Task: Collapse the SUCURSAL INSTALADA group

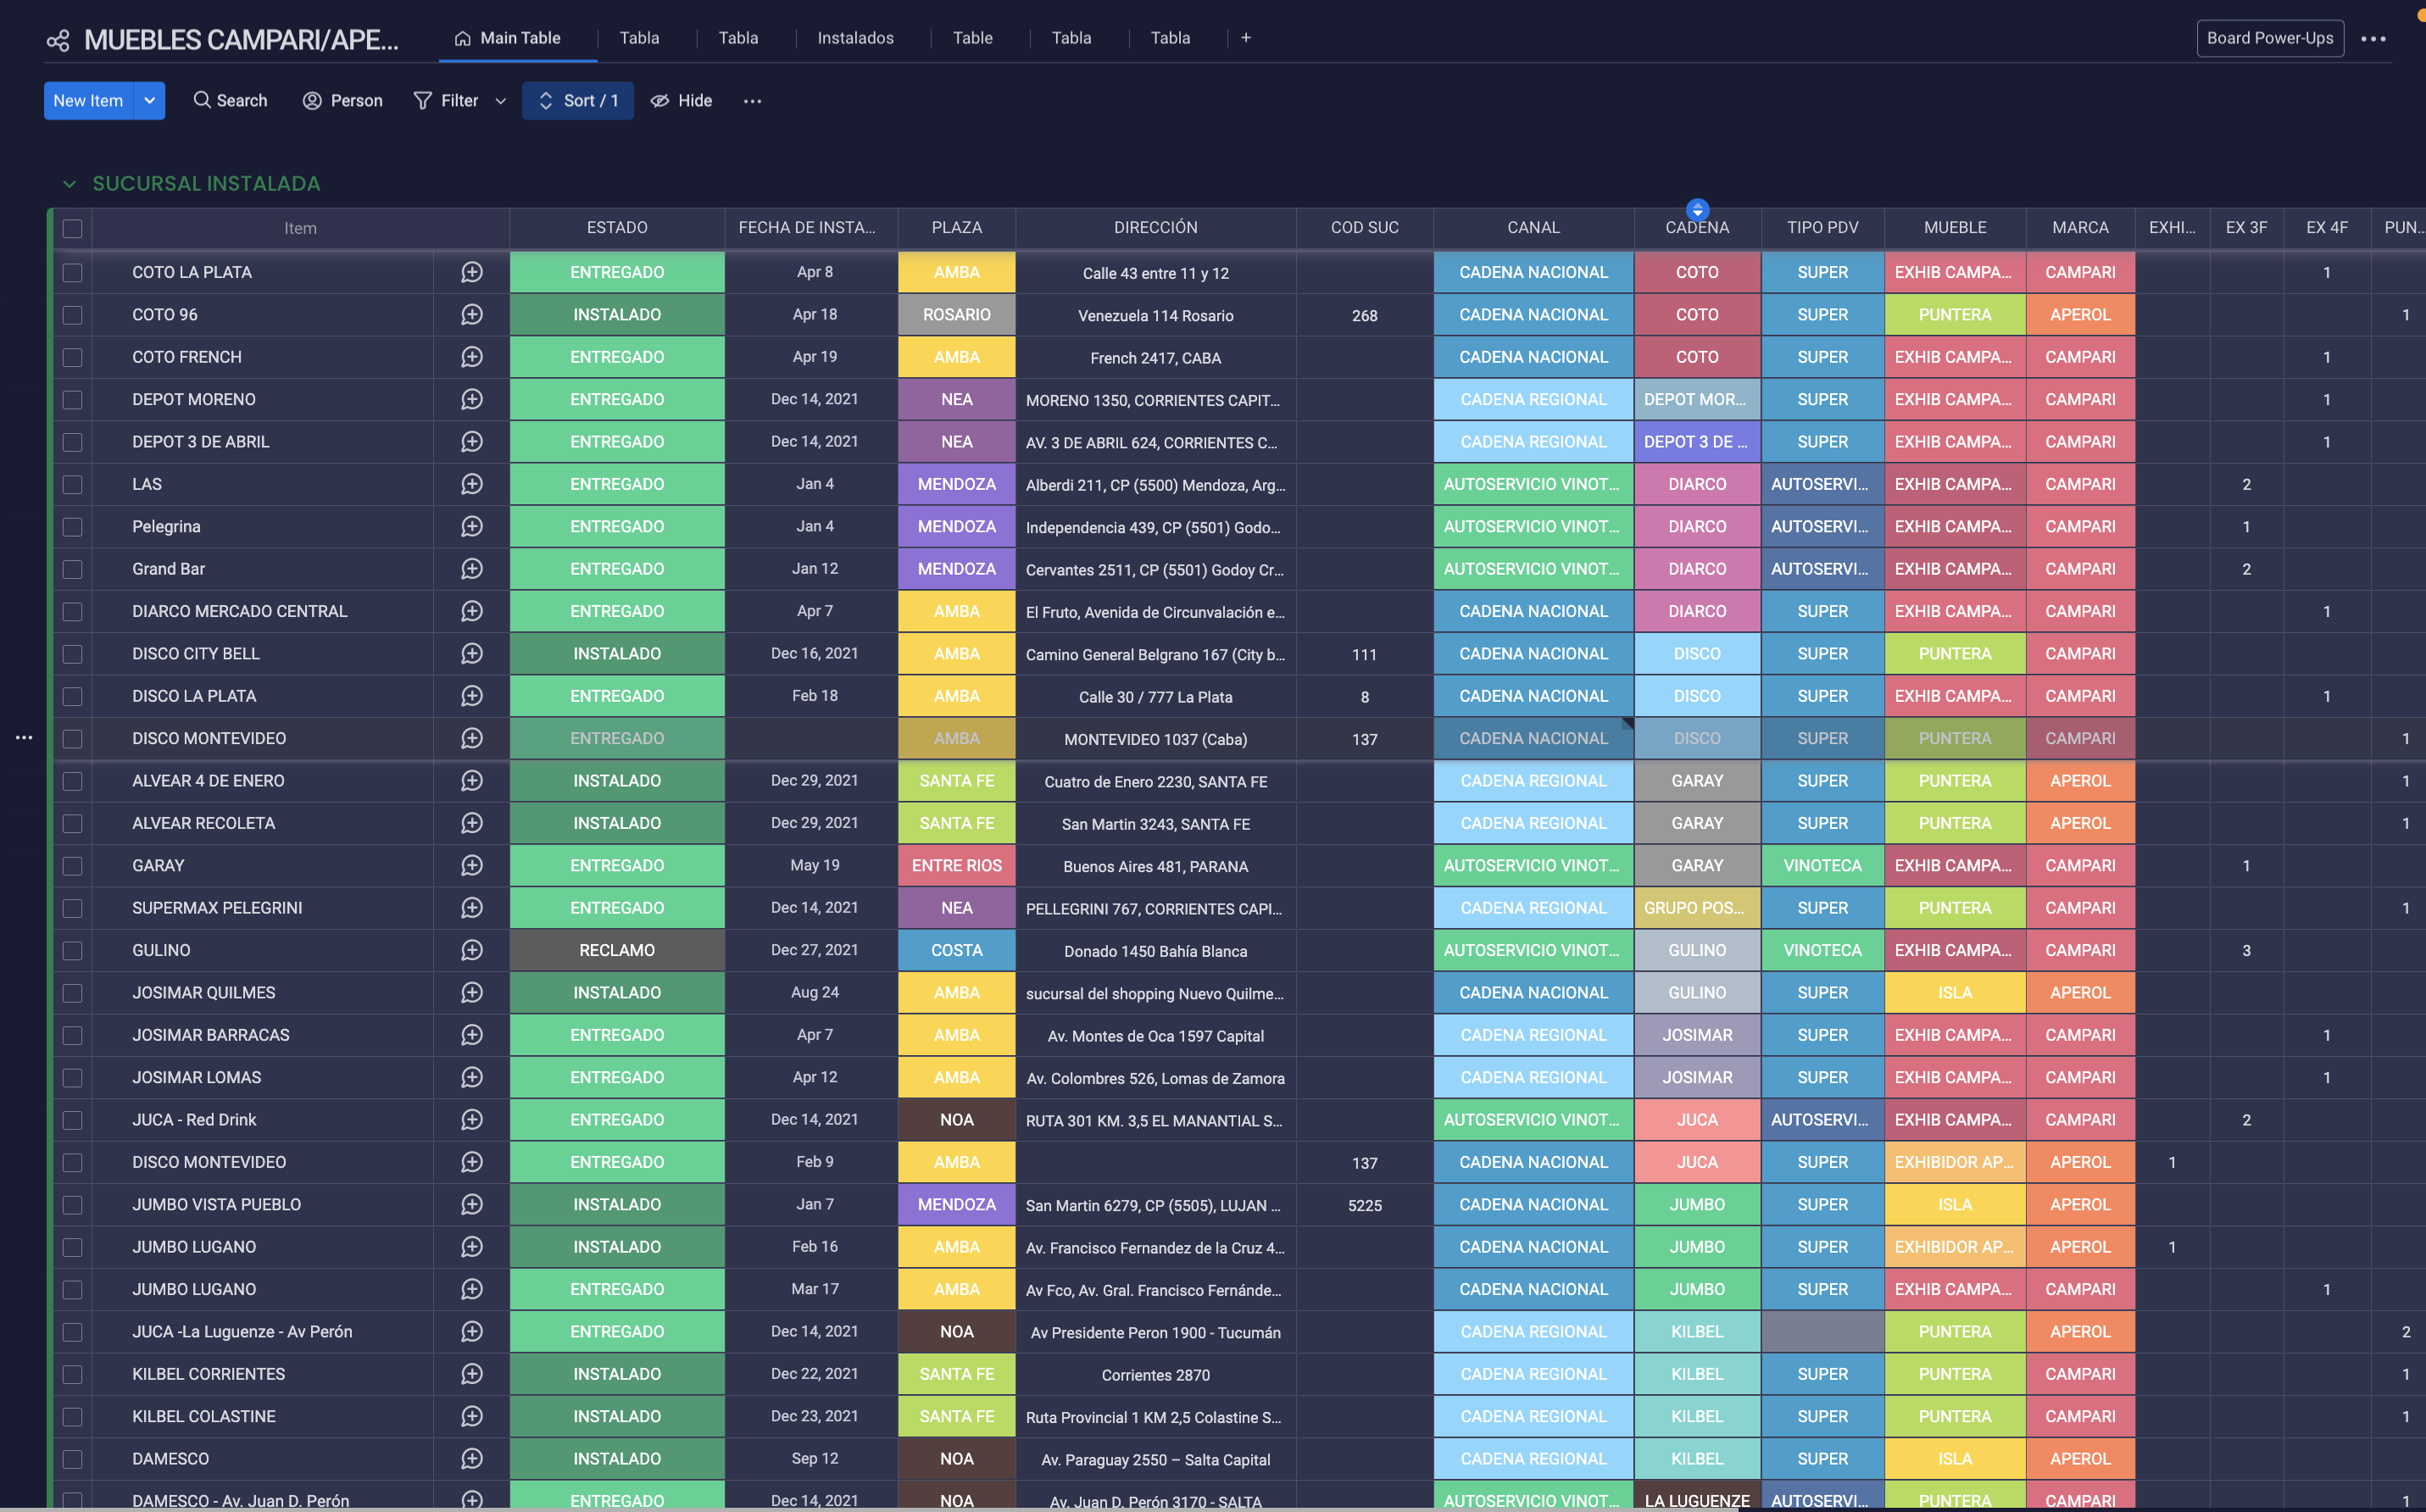Action: pos(69,184)
